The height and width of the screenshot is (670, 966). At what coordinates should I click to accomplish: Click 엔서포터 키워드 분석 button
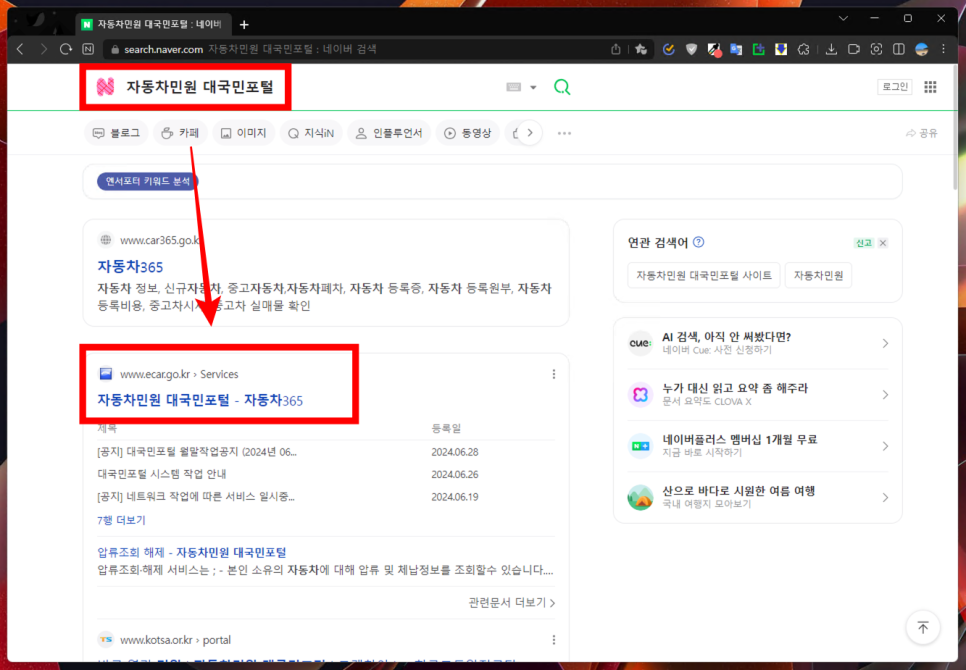click(x=148, y=181)
